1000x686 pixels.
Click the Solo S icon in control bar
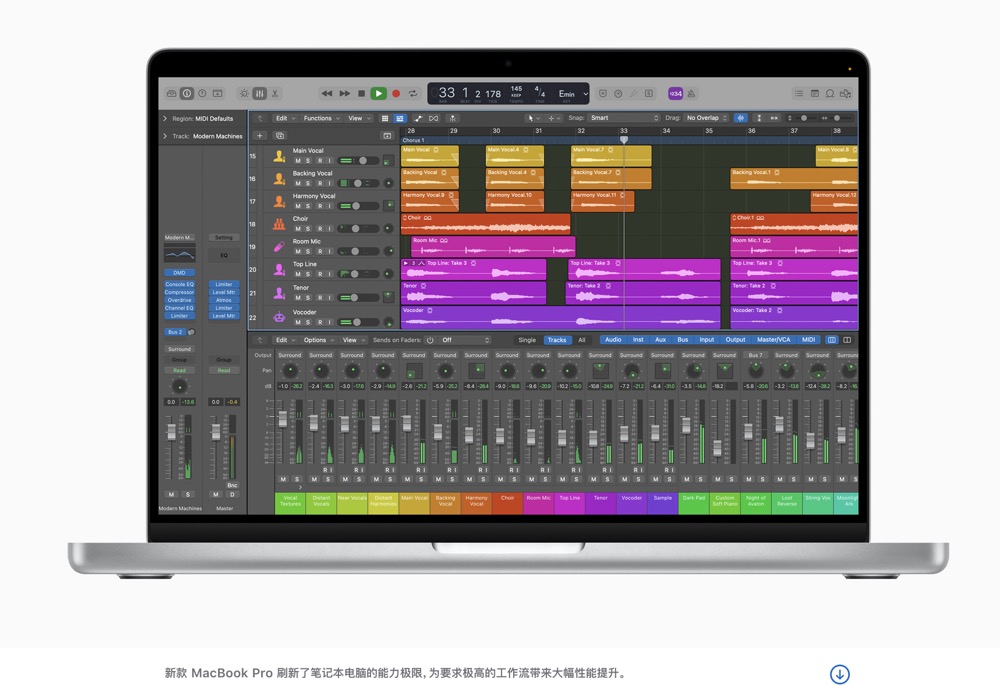pyautogui.click(x=649, y=94)
